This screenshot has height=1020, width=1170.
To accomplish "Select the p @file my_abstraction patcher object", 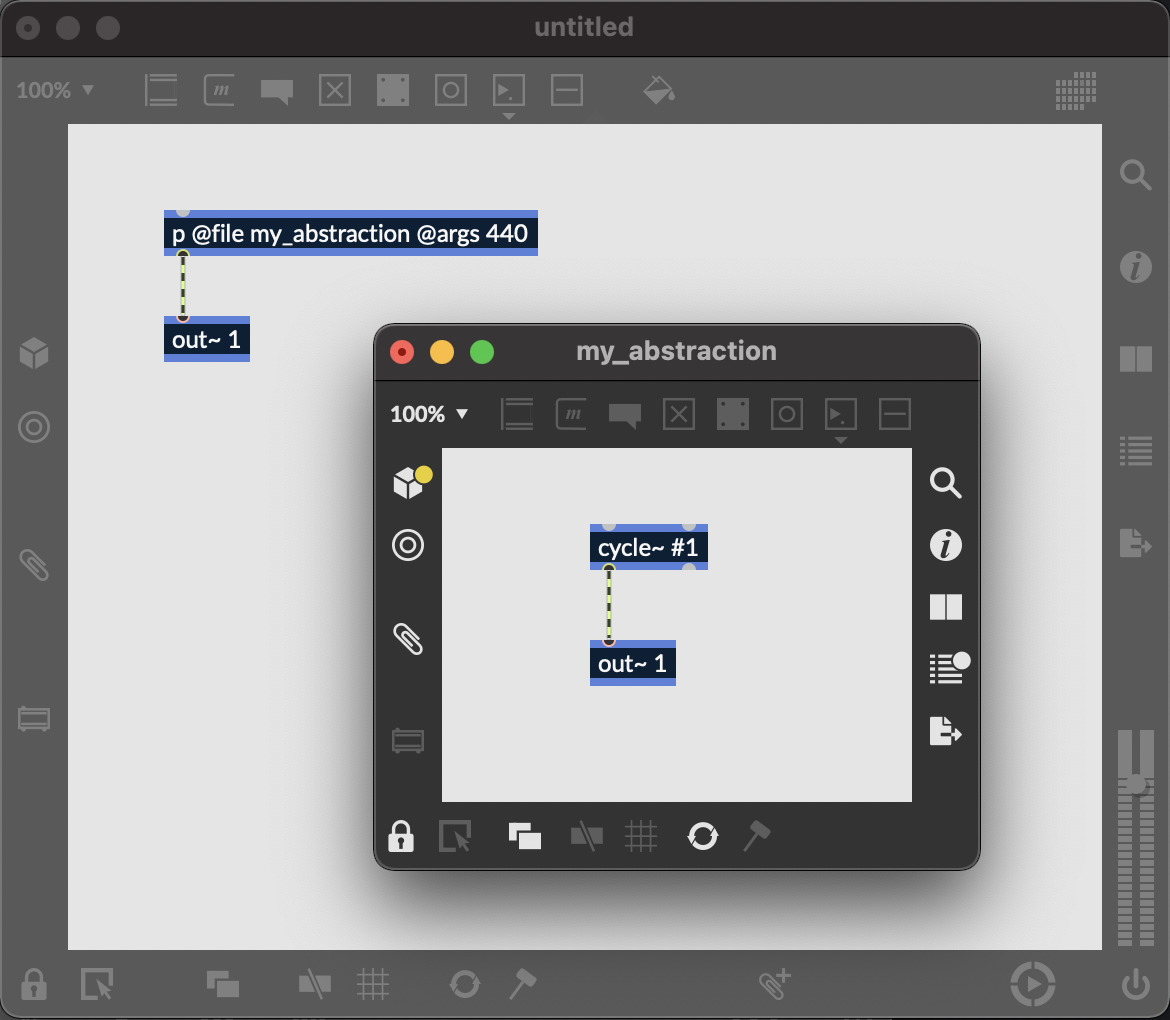I will pos(350,233).
